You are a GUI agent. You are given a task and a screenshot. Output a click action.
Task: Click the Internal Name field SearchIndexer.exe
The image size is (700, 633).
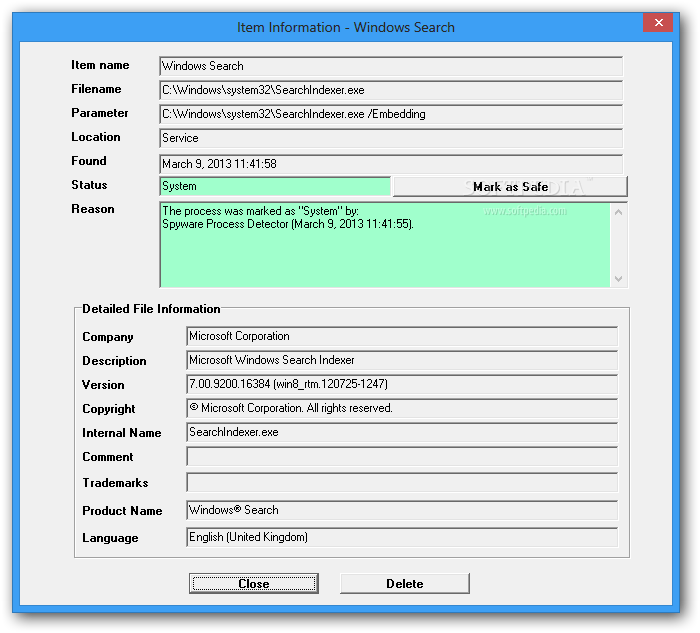tap(402, 432)
